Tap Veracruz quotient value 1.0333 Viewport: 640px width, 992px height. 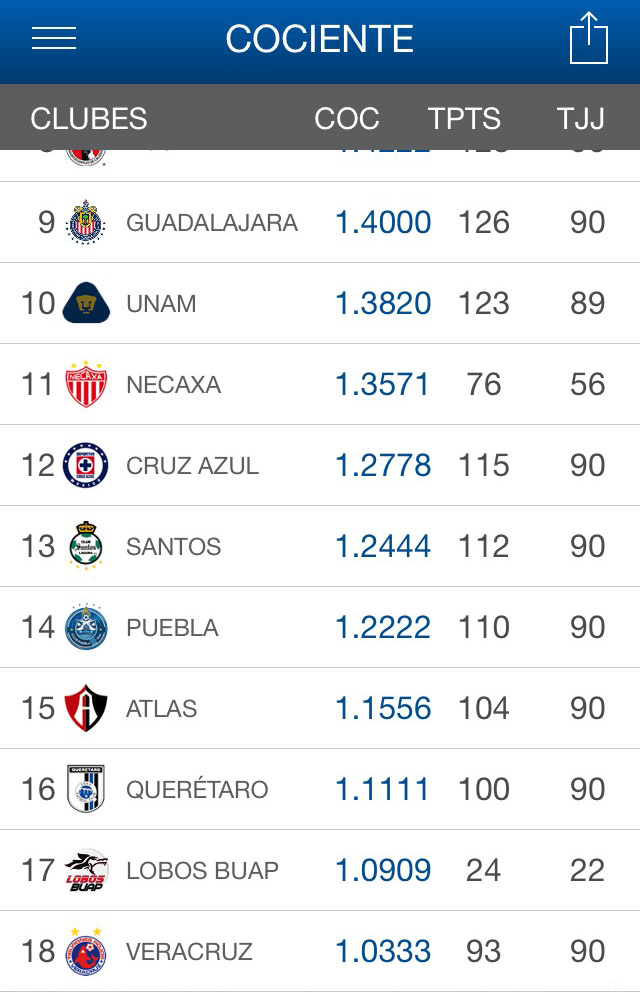383,951
